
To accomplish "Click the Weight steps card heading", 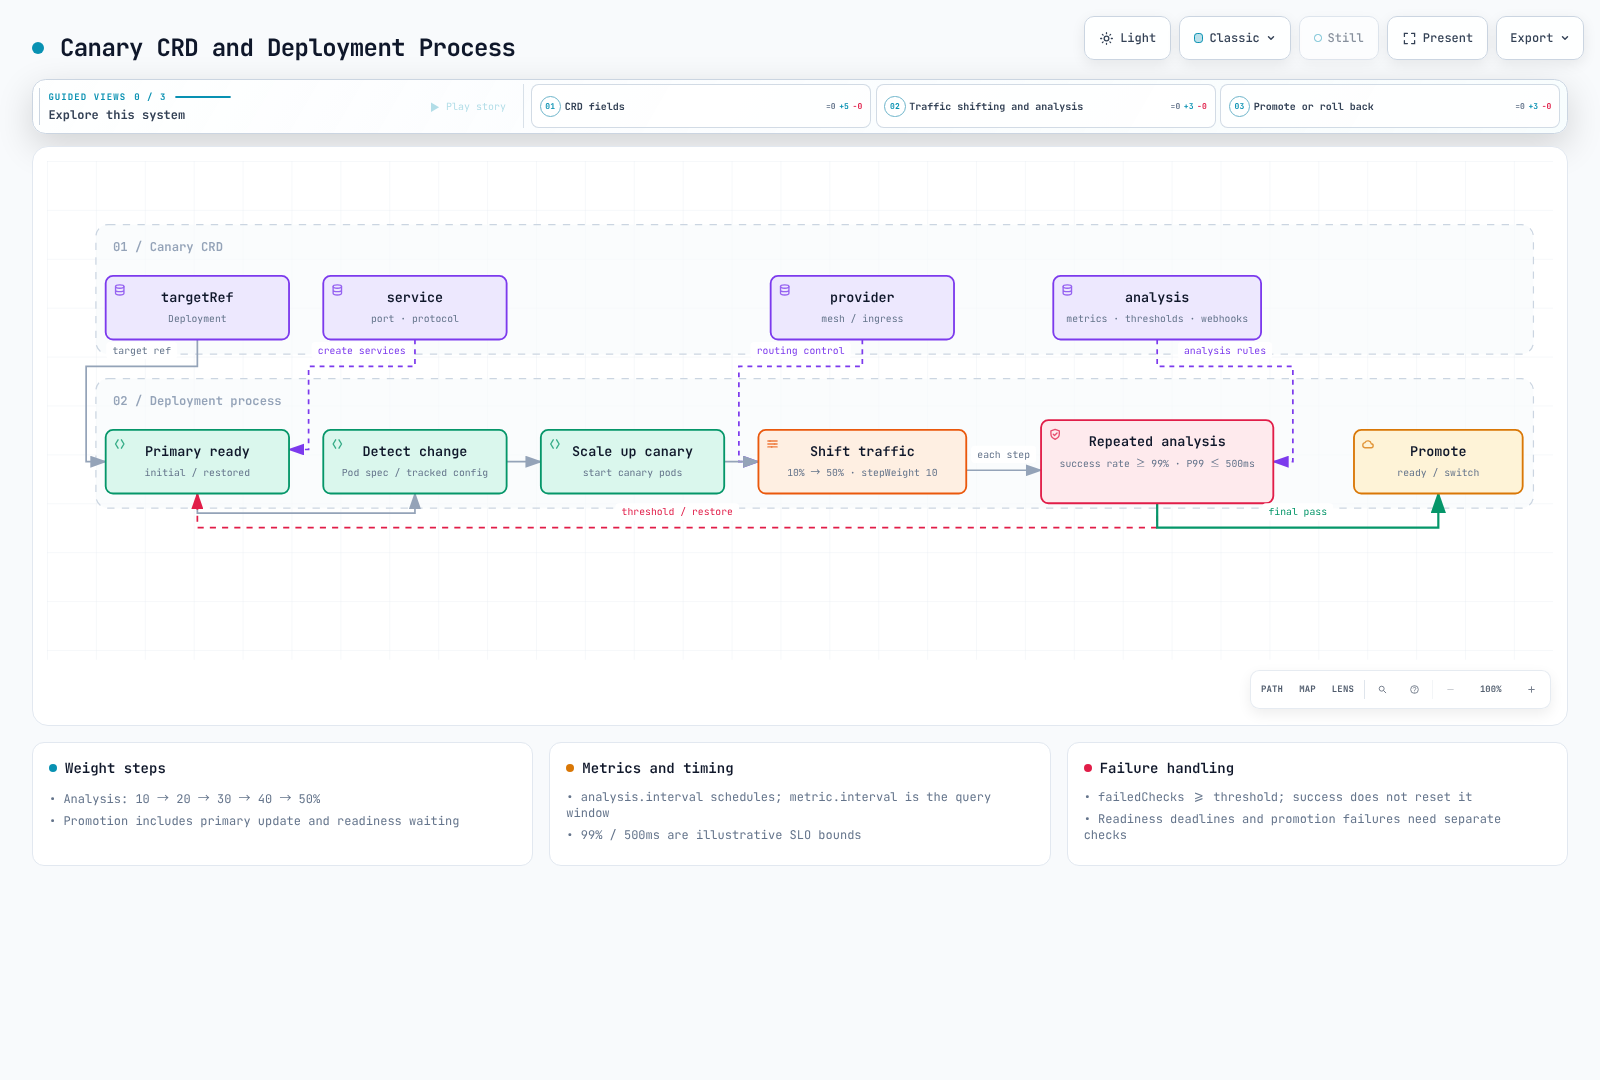I will 115,768.
